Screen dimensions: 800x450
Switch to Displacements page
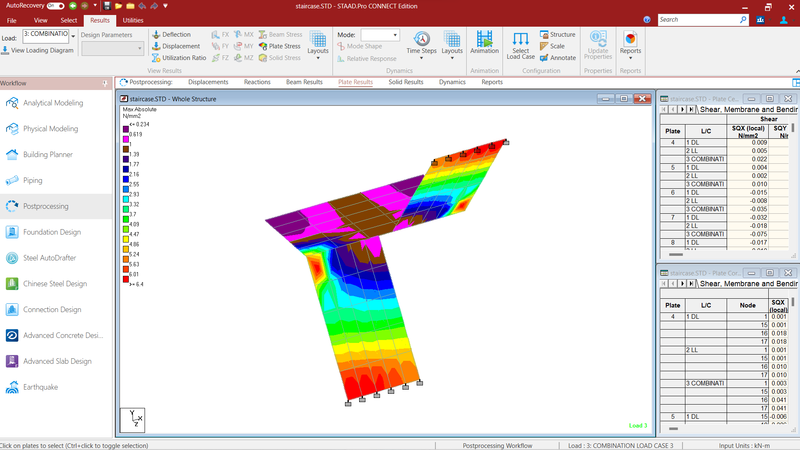[208, 82]
